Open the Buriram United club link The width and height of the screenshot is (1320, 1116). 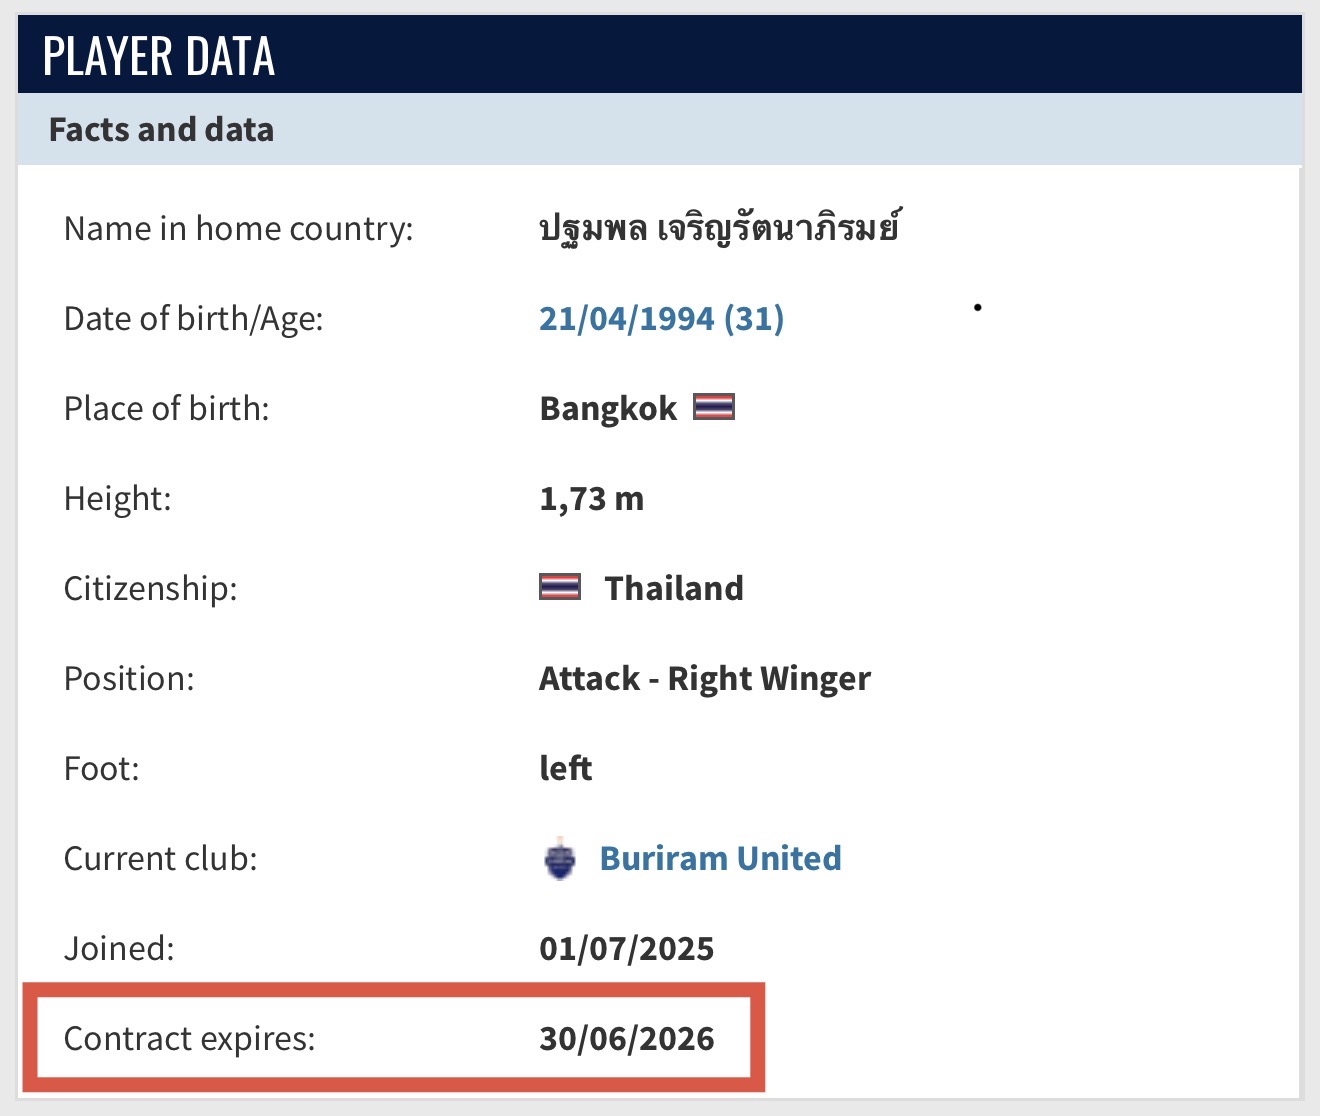(720, 859)
